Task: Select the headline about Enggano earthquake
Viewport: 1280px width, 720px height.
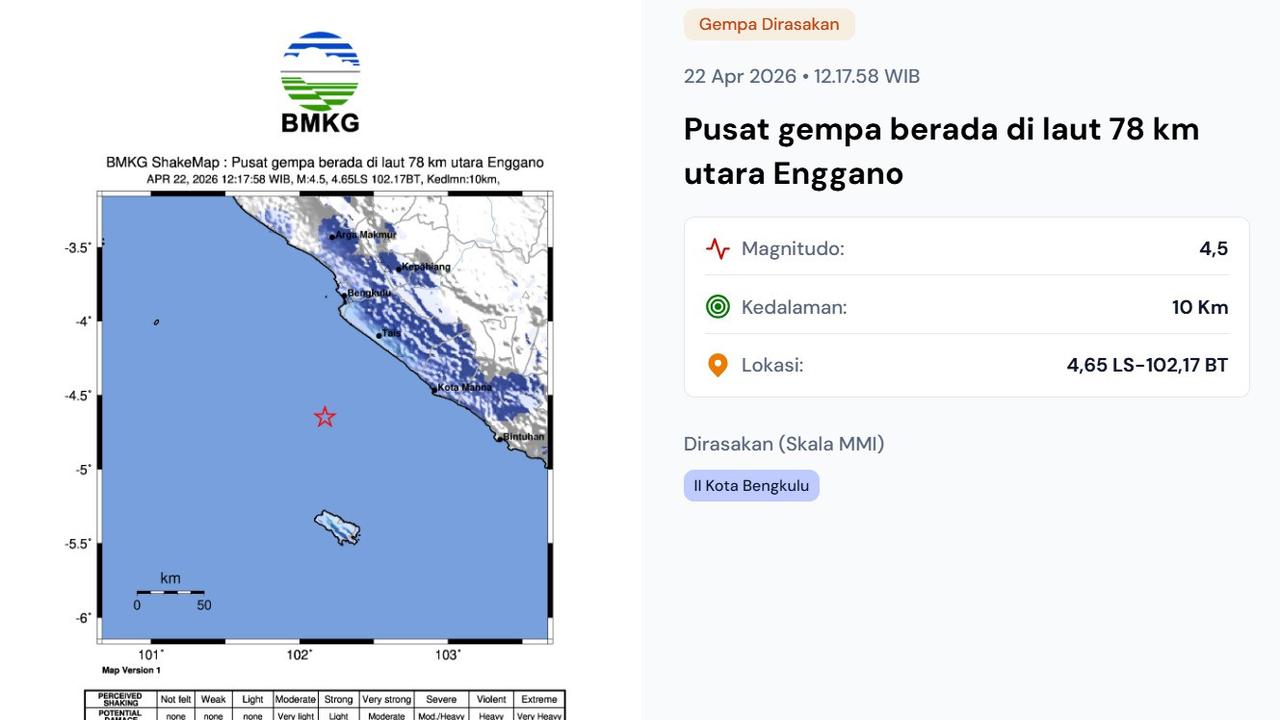Action: point(940,150)
